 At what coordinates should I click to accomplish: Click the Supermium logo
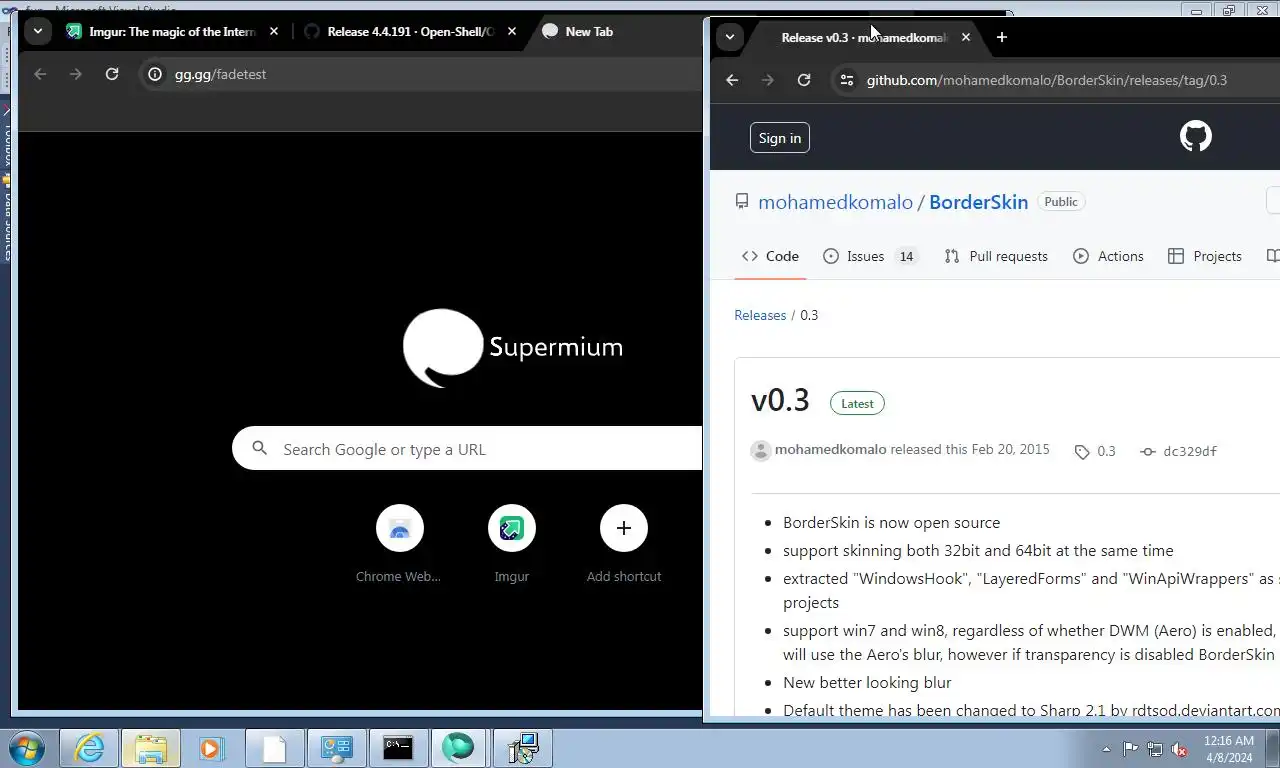pos(513,347)
